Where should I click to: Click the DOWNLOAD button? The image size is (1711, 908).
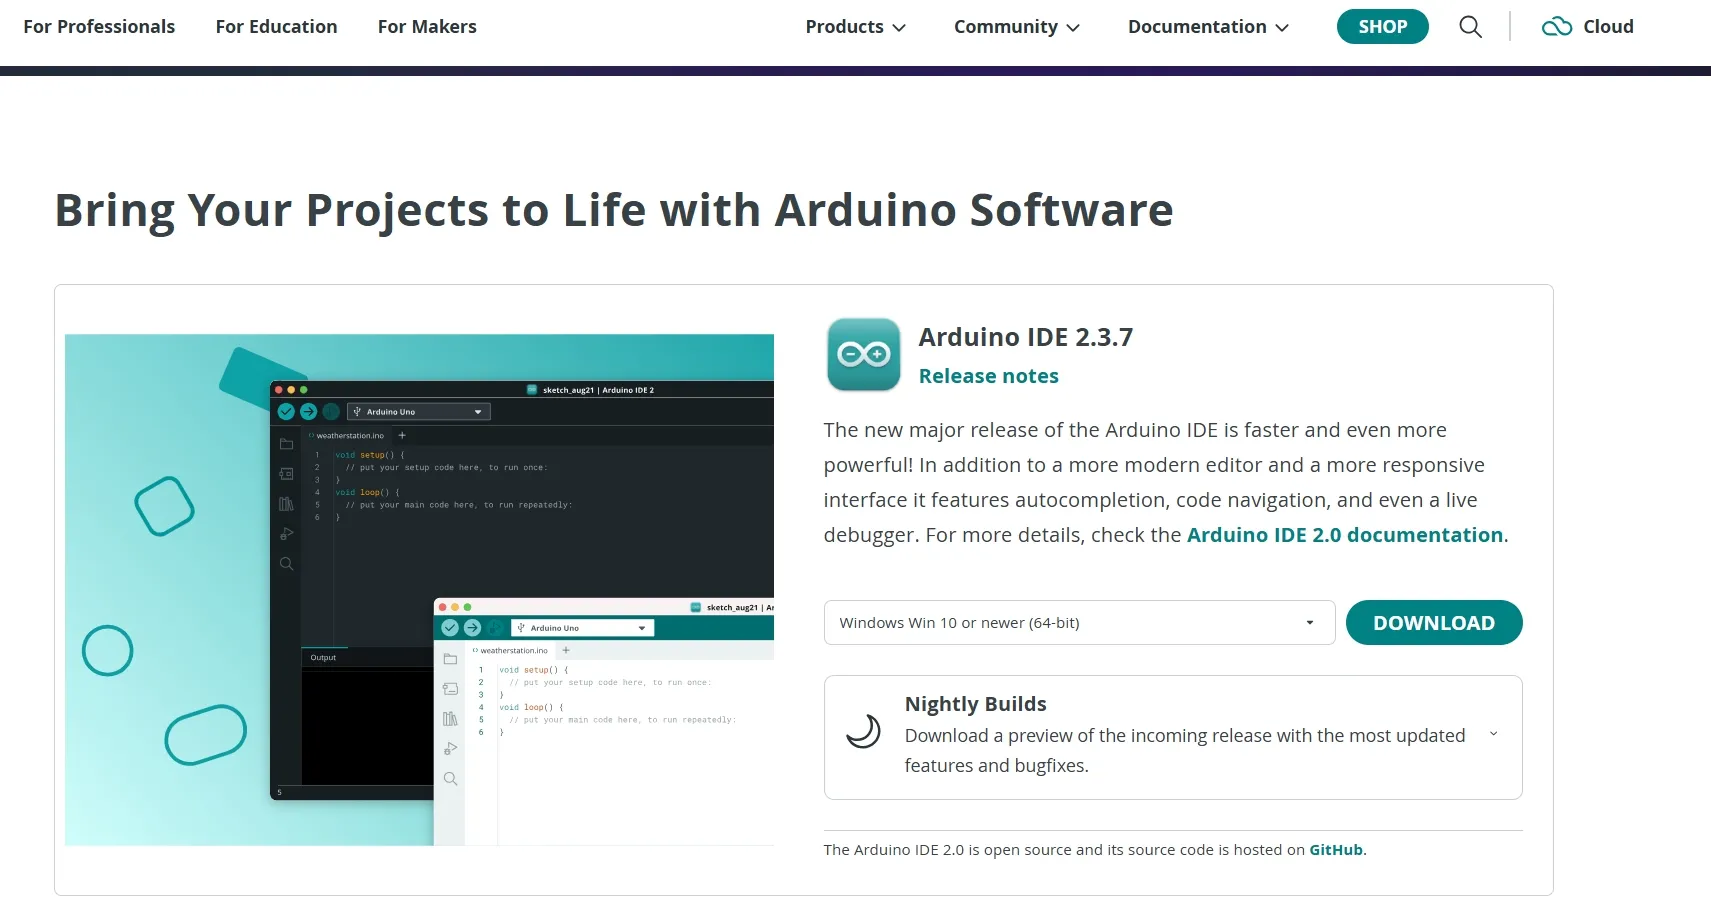tap(1433, 623)
